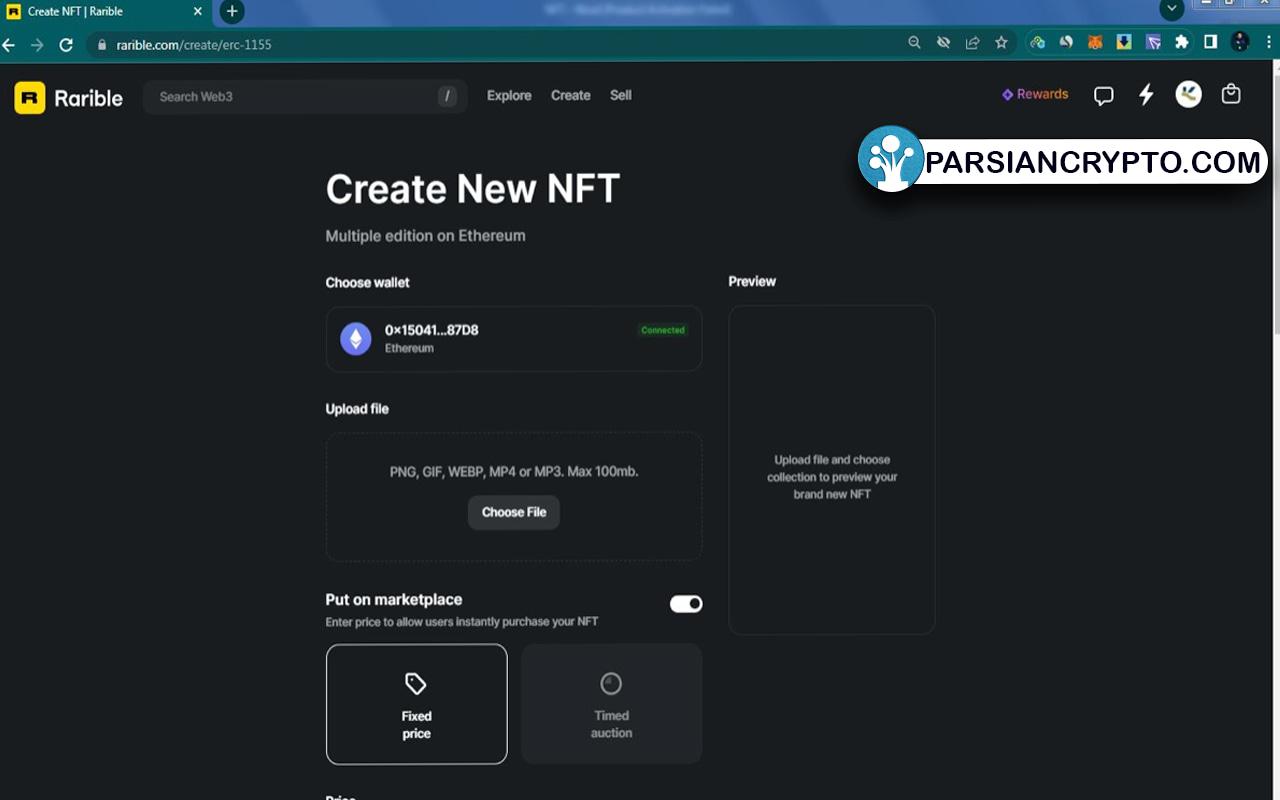Click the download arrow extension icon
Image resolution: width=1280 pixels, height=800 pixels.
pyautogui.click(x=1124, y=43)
